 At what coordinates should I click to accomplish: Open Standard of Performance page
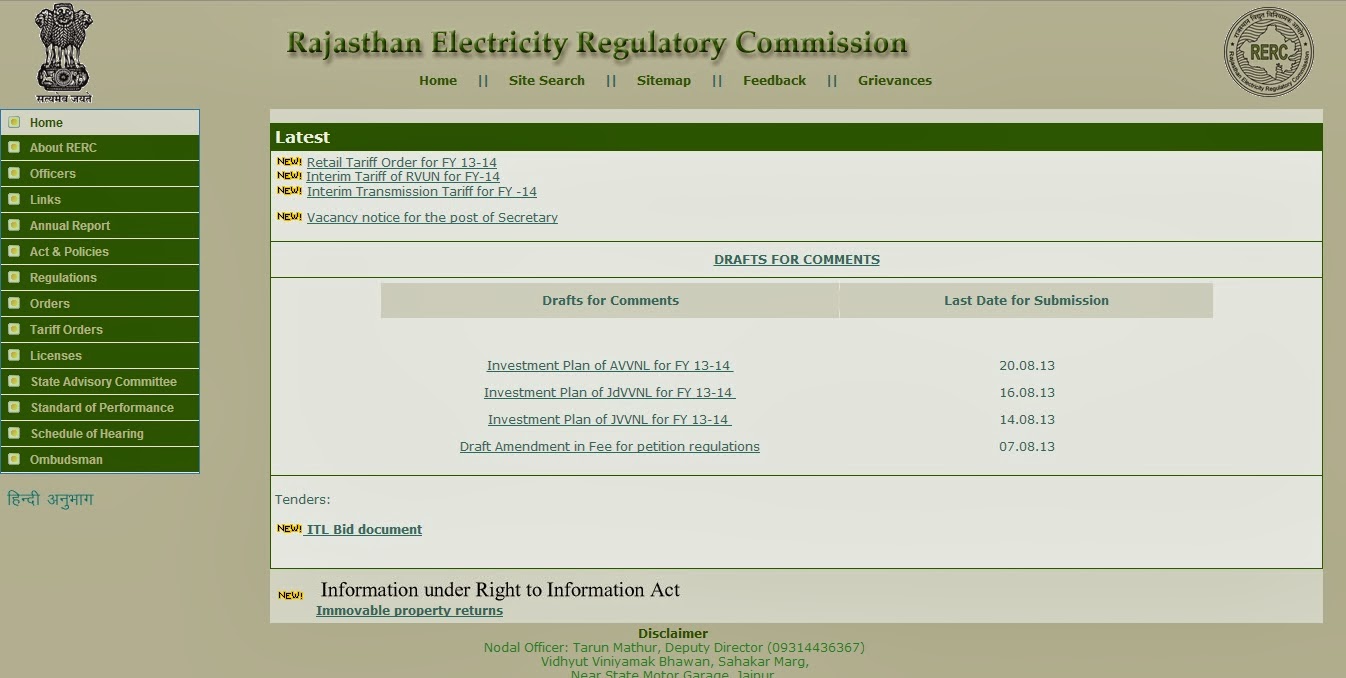coord(100,407)
